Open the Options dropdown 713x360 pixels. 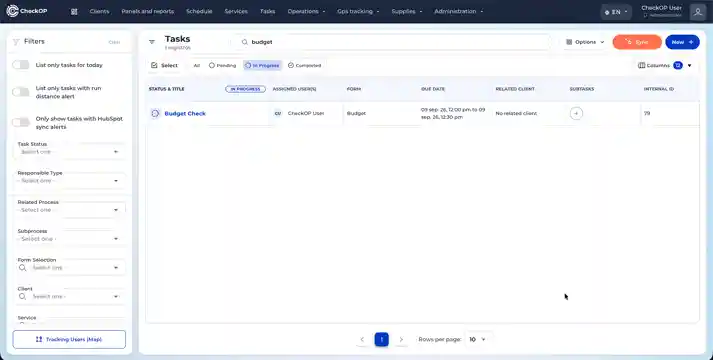585,42
